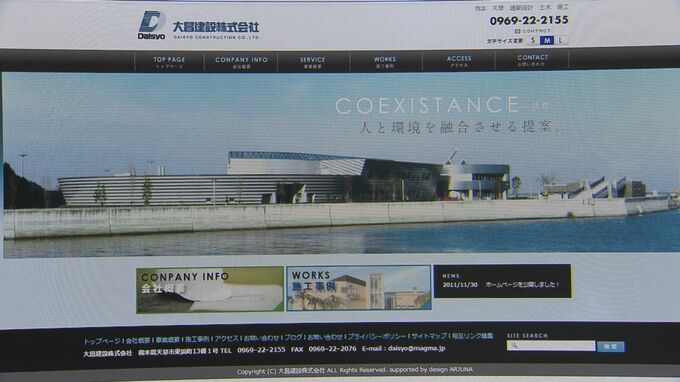Set font size to L
This screenshot has height=382, width=680.
point(561,40)
